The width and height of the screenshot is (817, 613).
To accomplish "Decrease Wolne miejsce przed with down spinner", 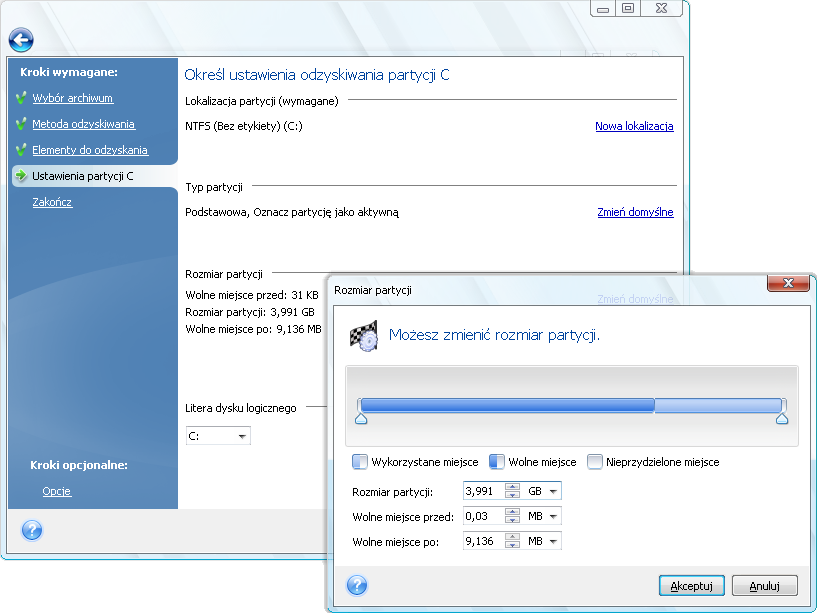I will pos(513,520).
